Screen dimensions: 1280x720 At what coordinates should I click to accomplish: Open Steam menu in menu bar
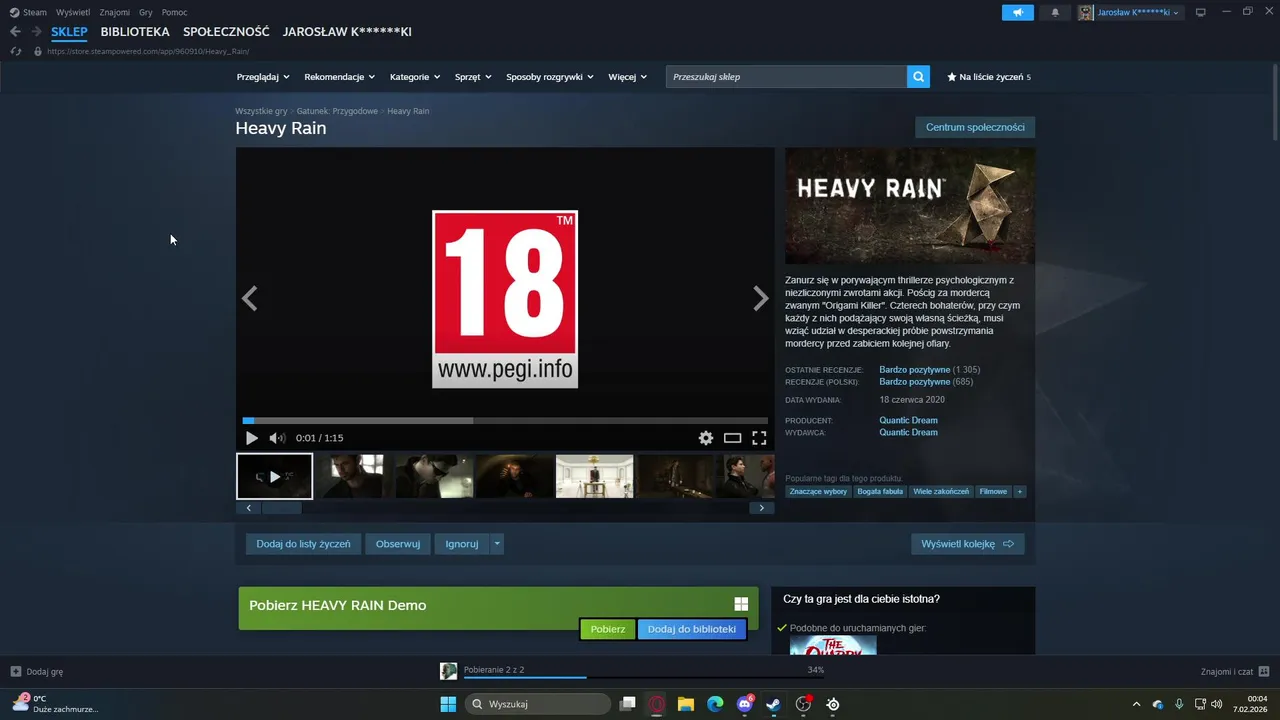(28, 12)
